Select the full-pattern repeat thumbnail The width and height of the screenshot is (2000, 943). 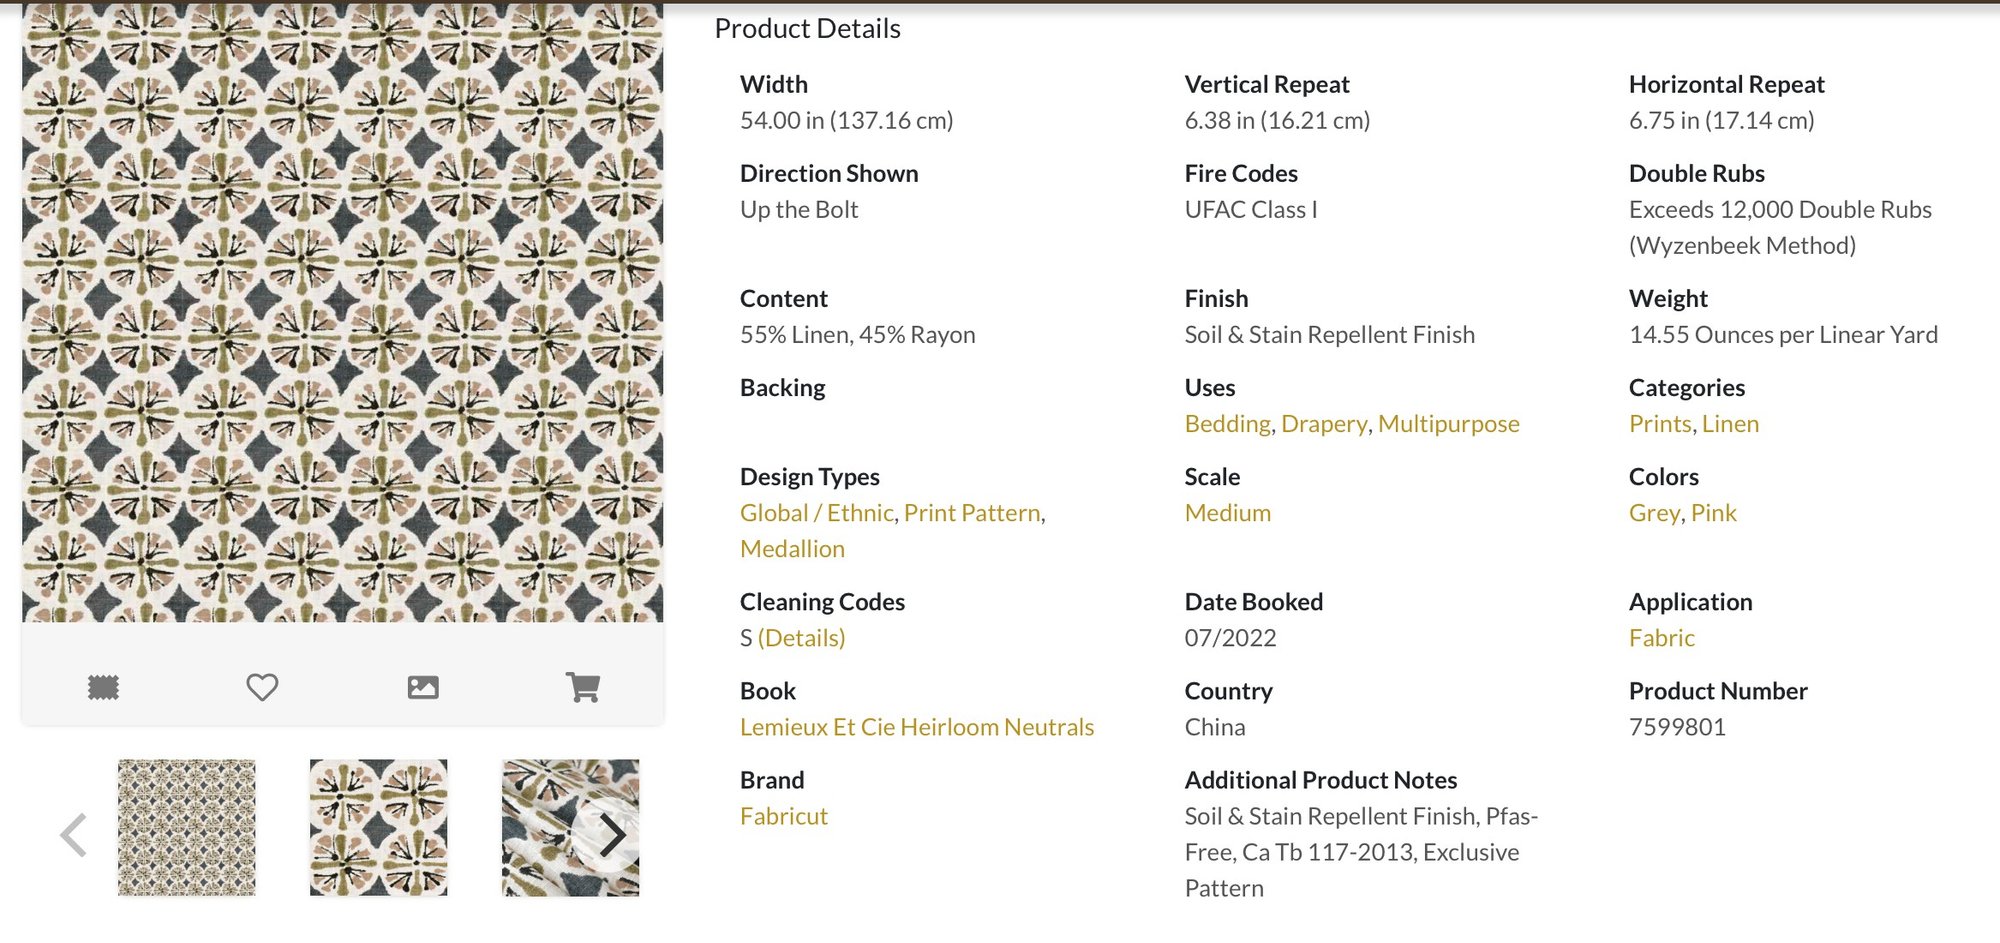pos(187,827)
